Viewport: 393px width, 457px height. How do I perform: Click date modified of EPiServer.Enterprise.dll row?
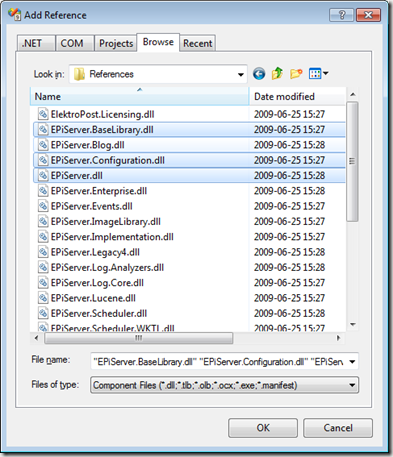[289, 191]
